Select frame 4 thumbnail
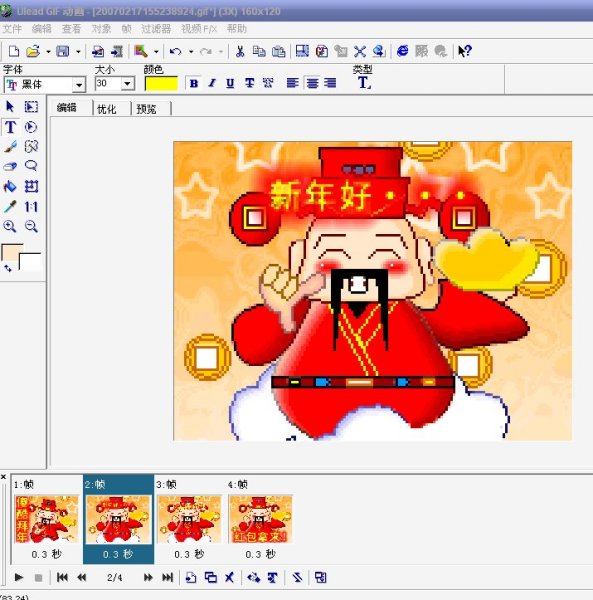Image resolution: width=593 pixels, height=600 pixels. pyautogui.click(x=261, y=519)
